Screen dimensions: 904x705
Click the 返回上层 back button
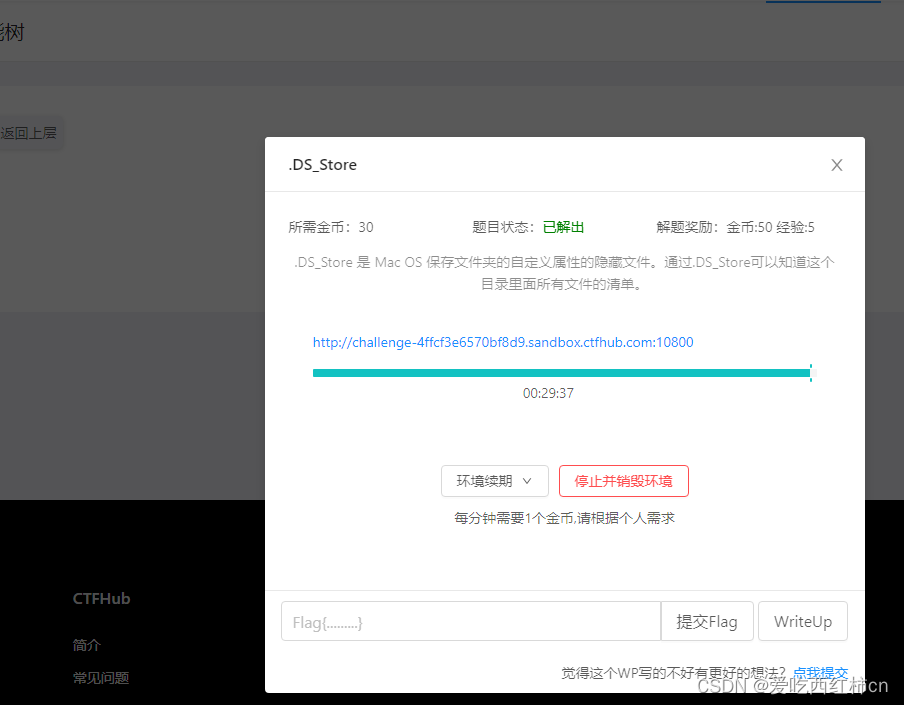[x=30, y=132]
